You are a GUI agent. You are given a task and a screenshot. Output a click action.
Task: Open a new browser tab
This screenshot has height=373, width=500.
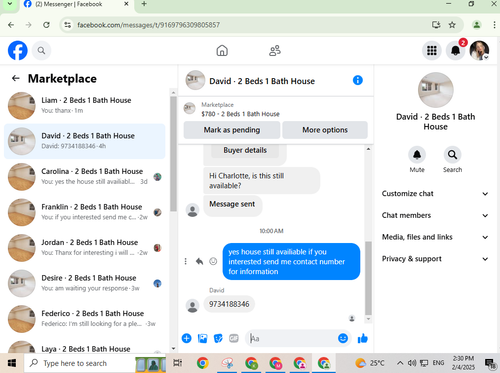[144, 4]
